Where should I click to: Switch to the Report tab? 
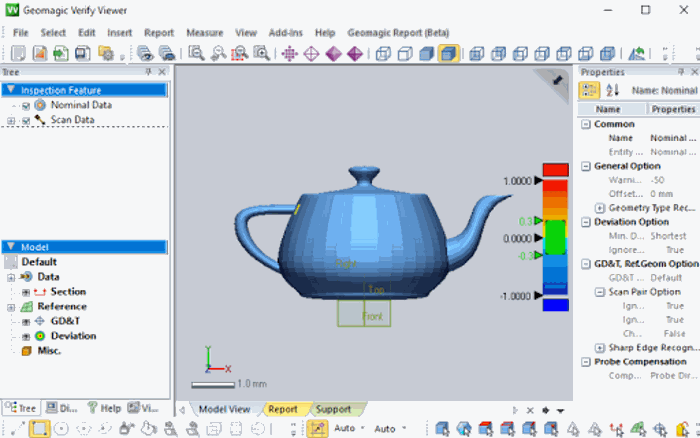283,409
